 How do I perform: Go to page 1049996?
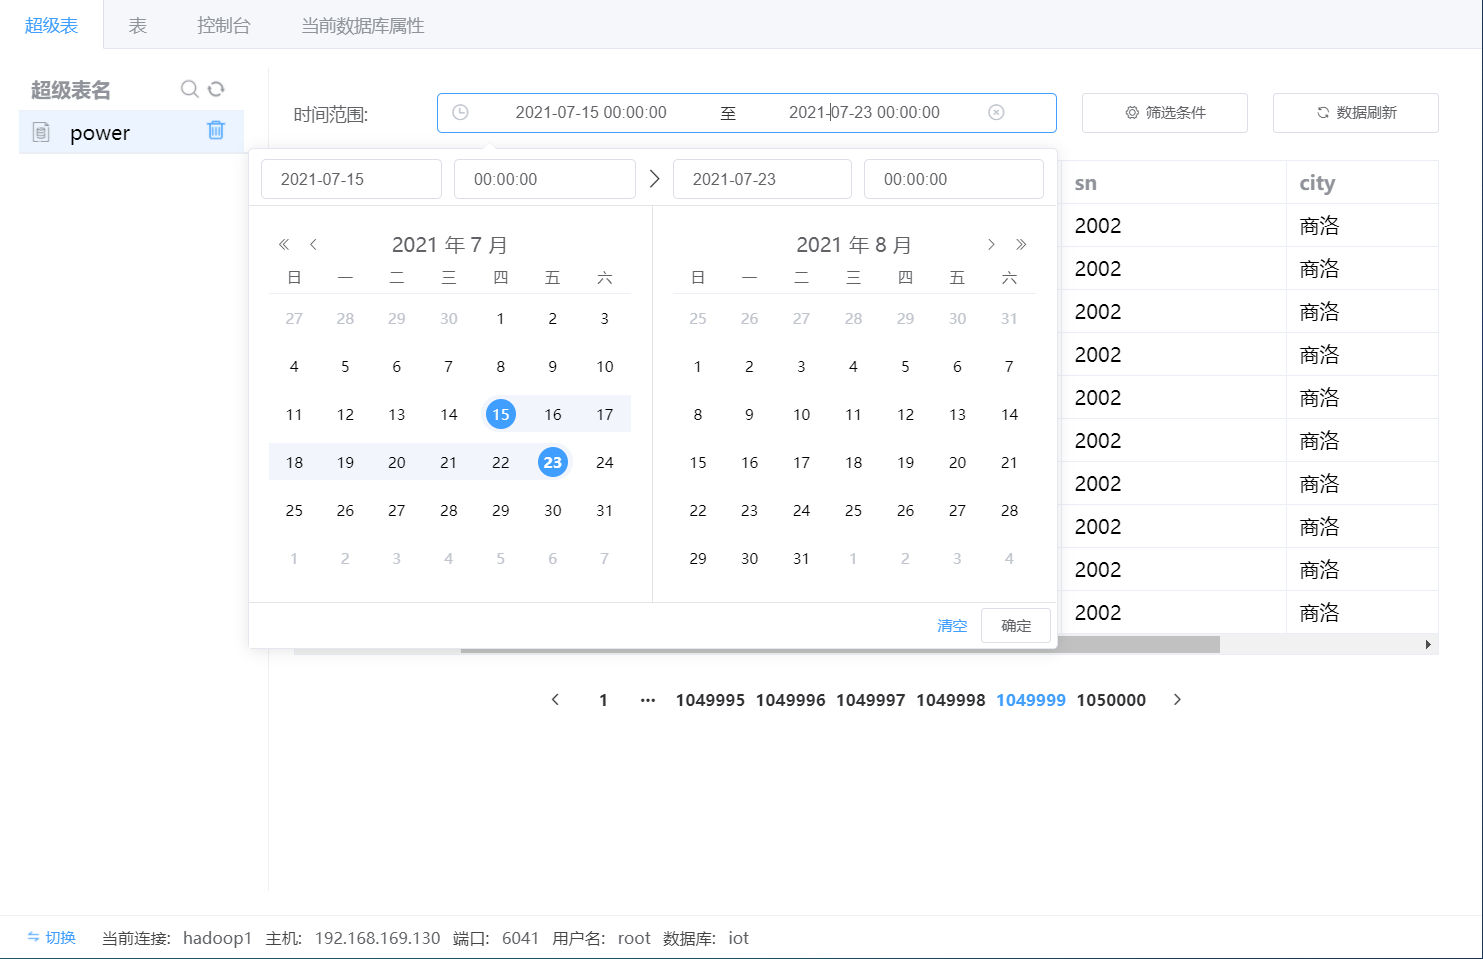(x=790, y=700)
